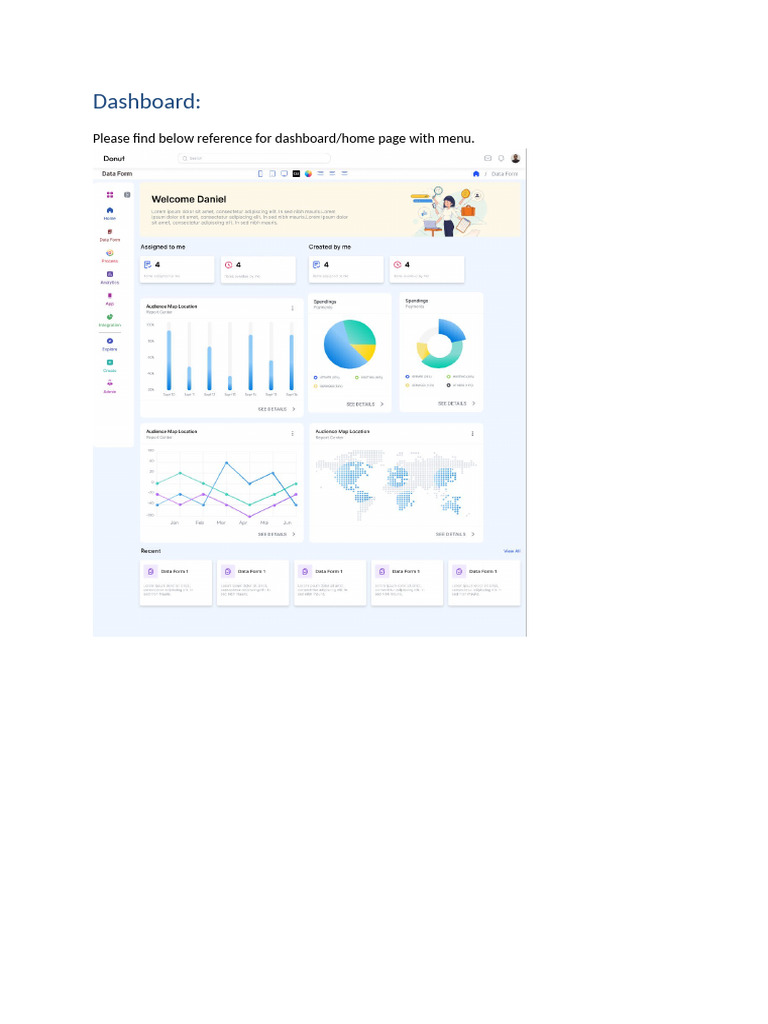768x1024 pixels.
Task: Click the Data Form title below Donut logo
Action: point(117,174)
